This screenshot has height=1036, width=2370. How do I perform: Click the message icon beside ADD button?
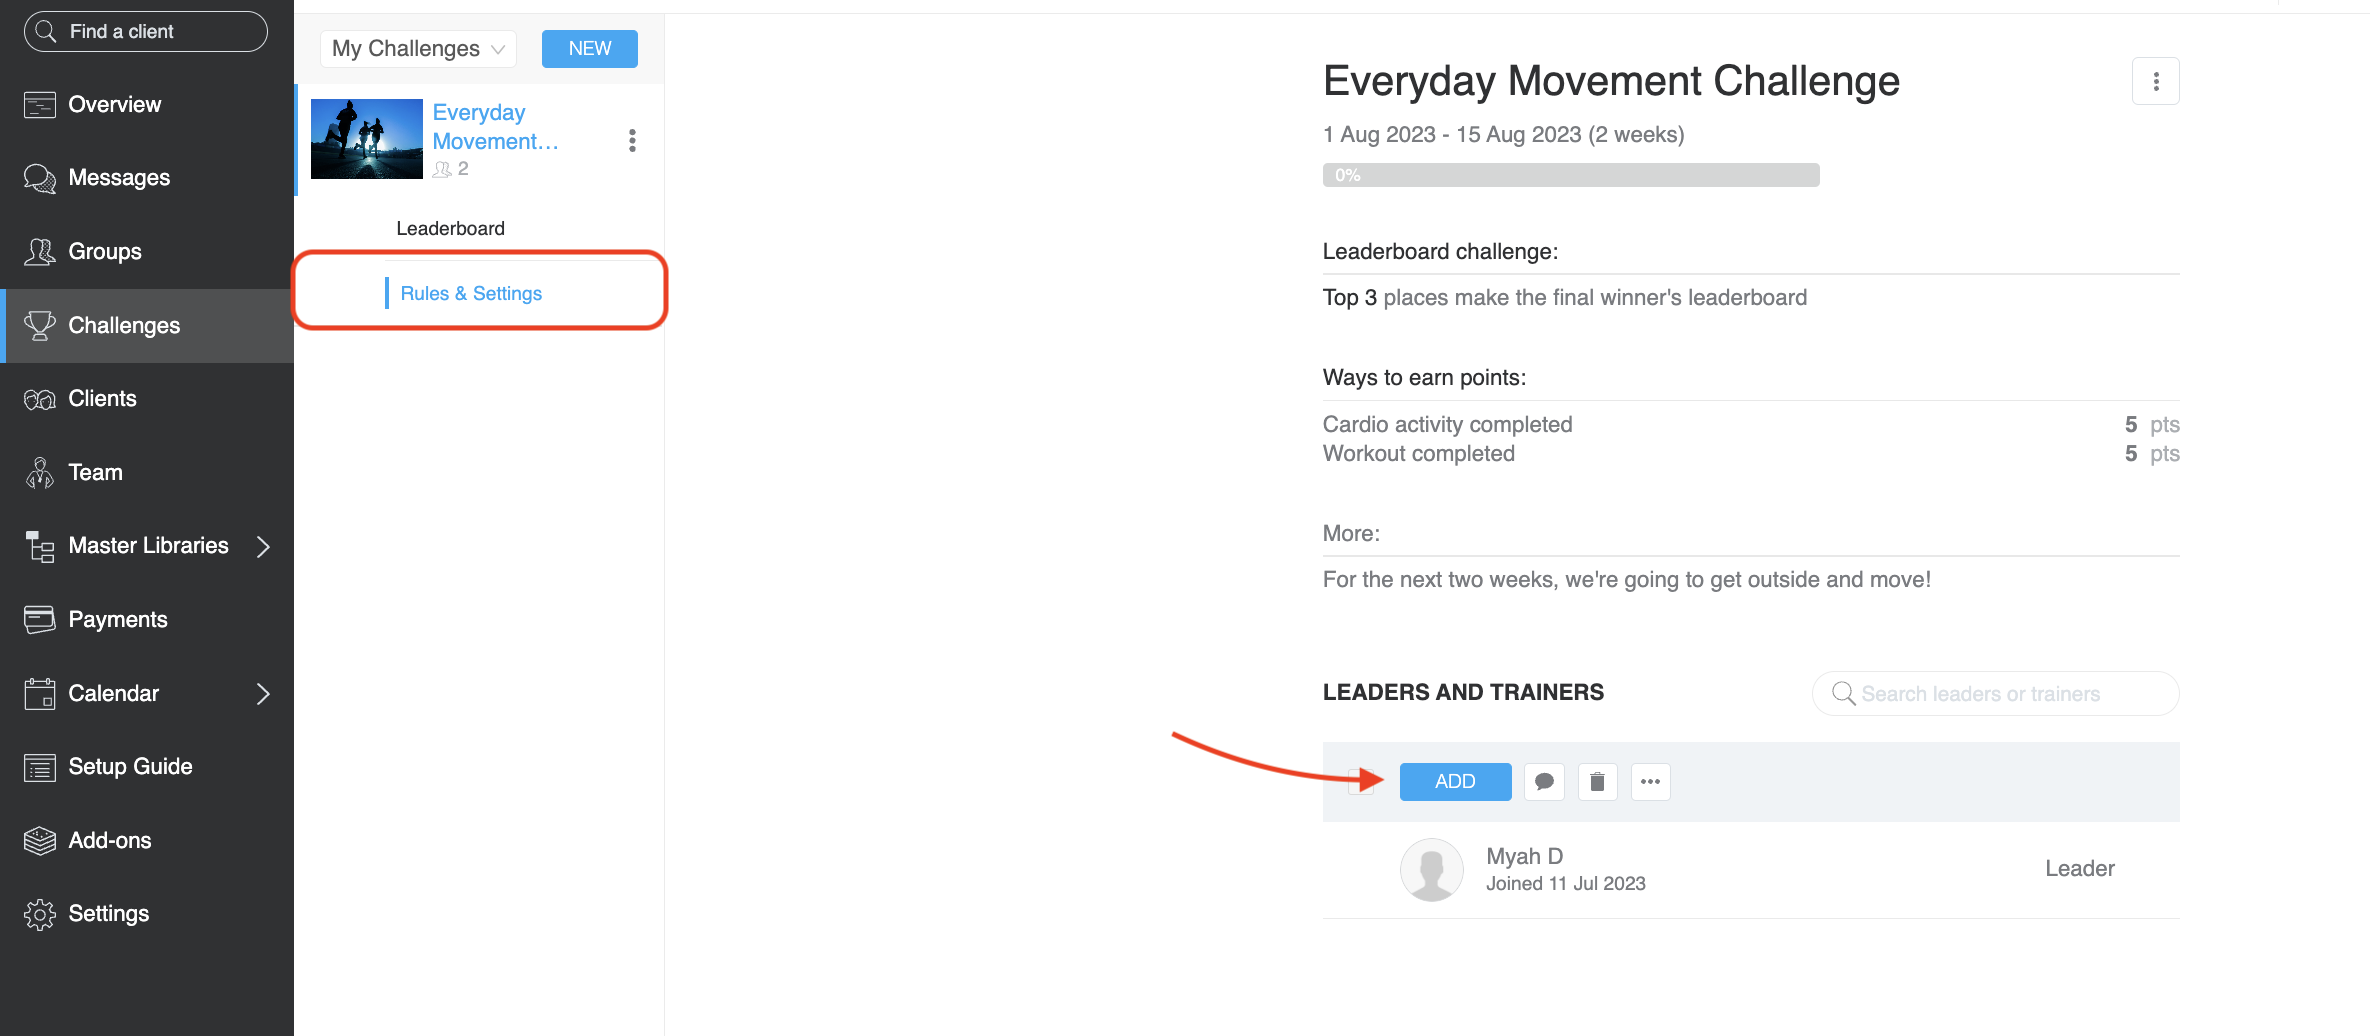tap(1544, 781)
